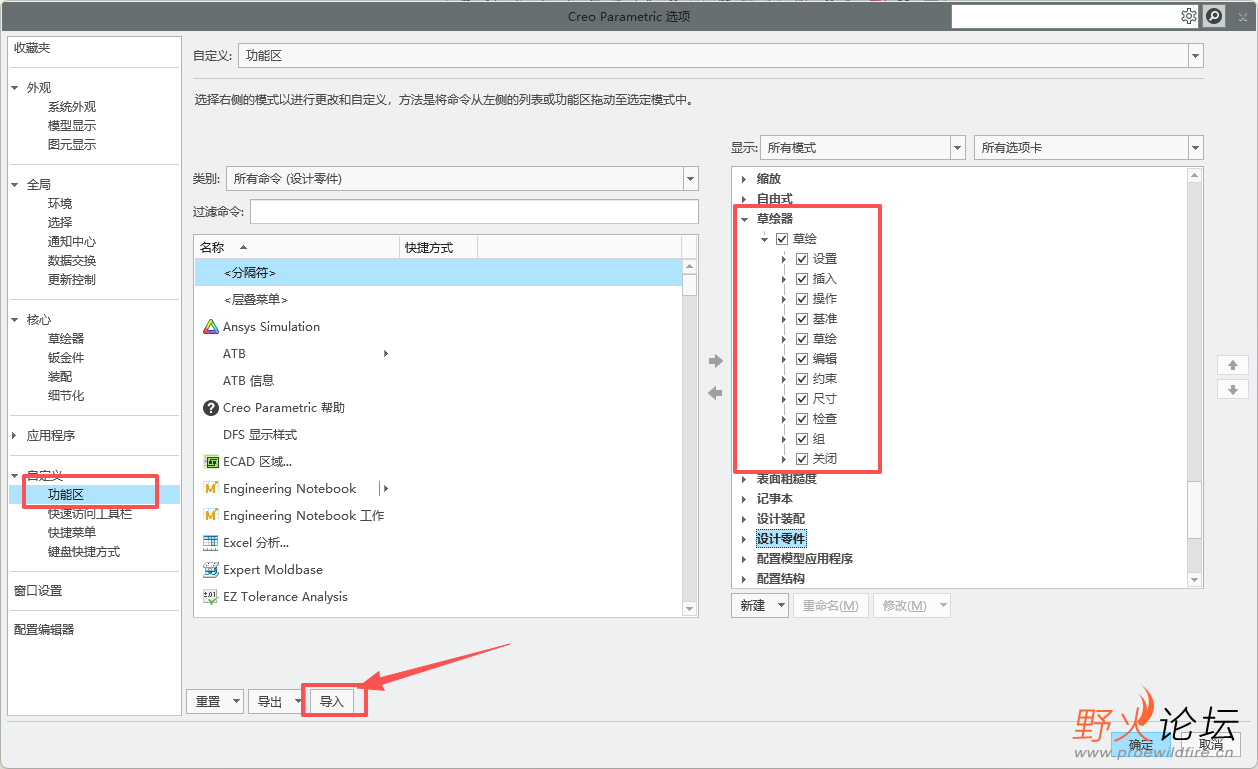Select 收藏夹 in the sidebar
1258x769 pixels.
(x=32, y=48)
